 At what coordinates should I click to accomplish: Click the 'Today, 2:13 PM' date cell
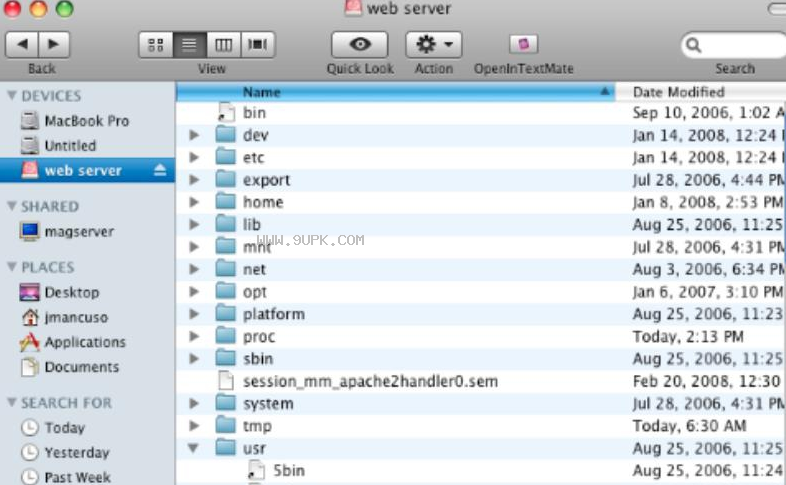pos(688,337)
